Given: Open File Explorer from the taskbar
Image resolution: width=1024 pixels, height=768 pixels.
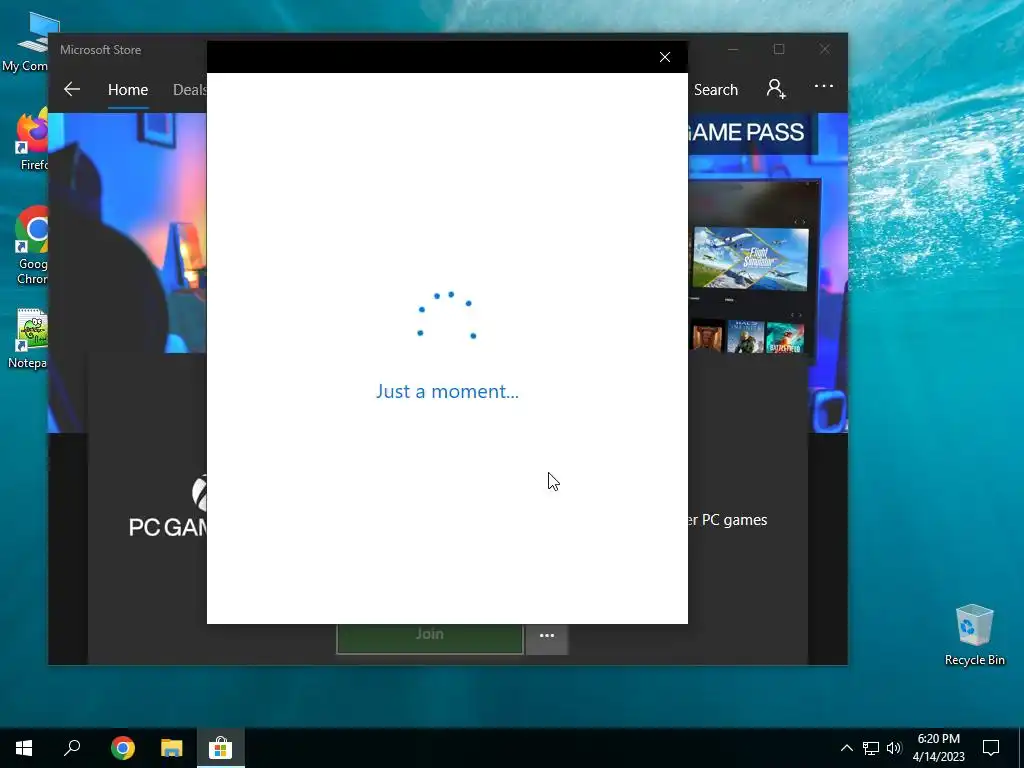Looking at the screenshot, I should (x=172, y=748).
